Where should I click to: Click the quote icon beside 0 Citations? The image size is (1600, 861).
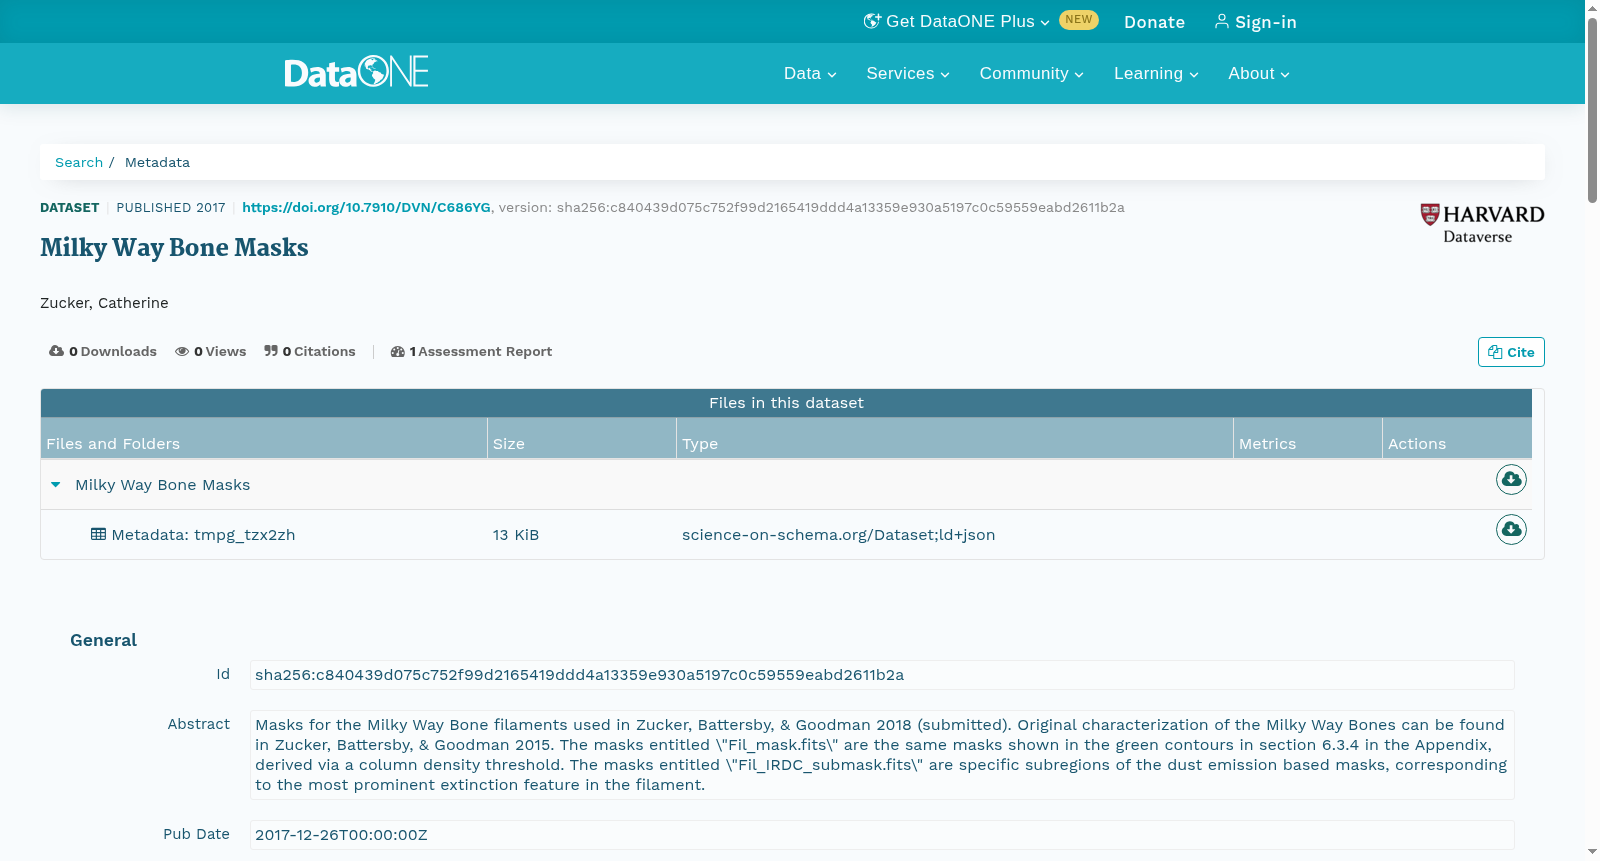point(271,351)
